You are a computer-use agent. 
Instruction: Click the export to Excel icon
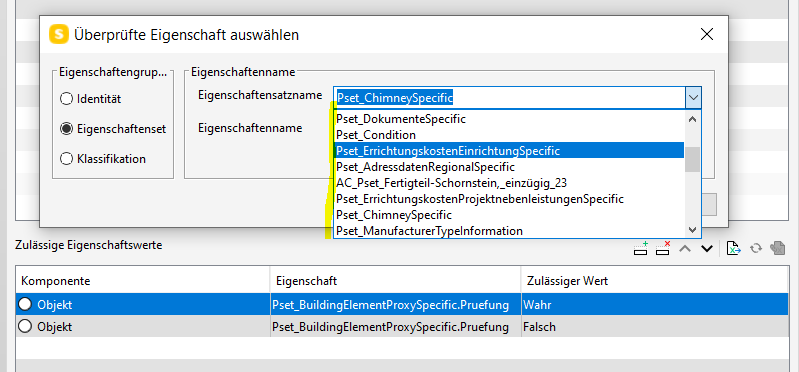tap(733, 248)
